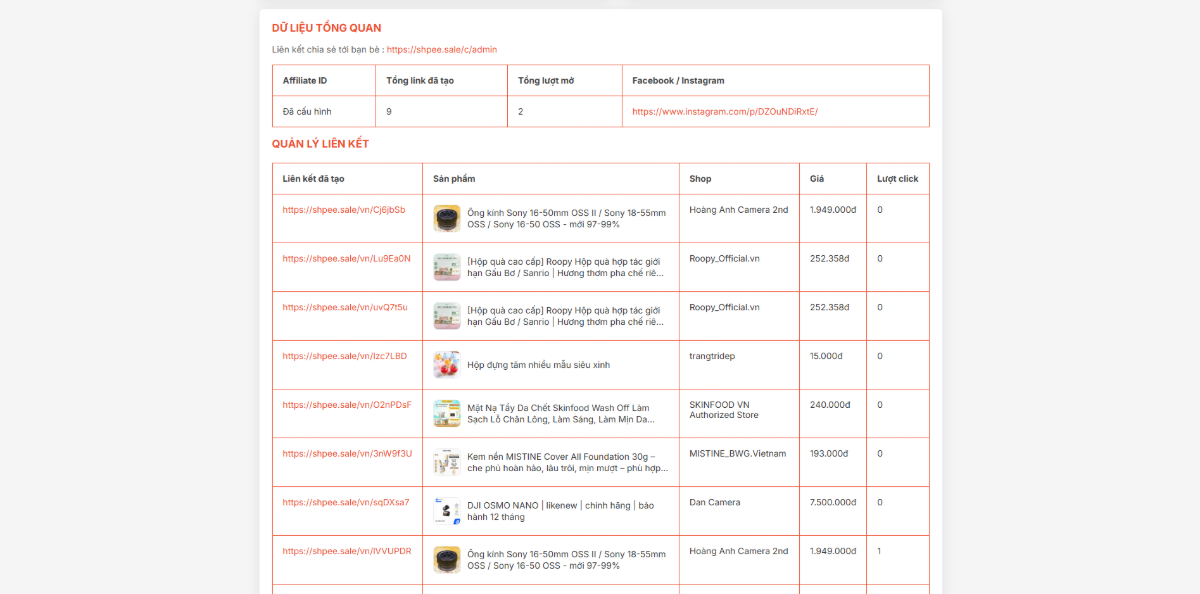Screen dimensions: 1200x594
Task: Click the Sony lens product name in Cj6jbSb row
Action: point(566,218)
